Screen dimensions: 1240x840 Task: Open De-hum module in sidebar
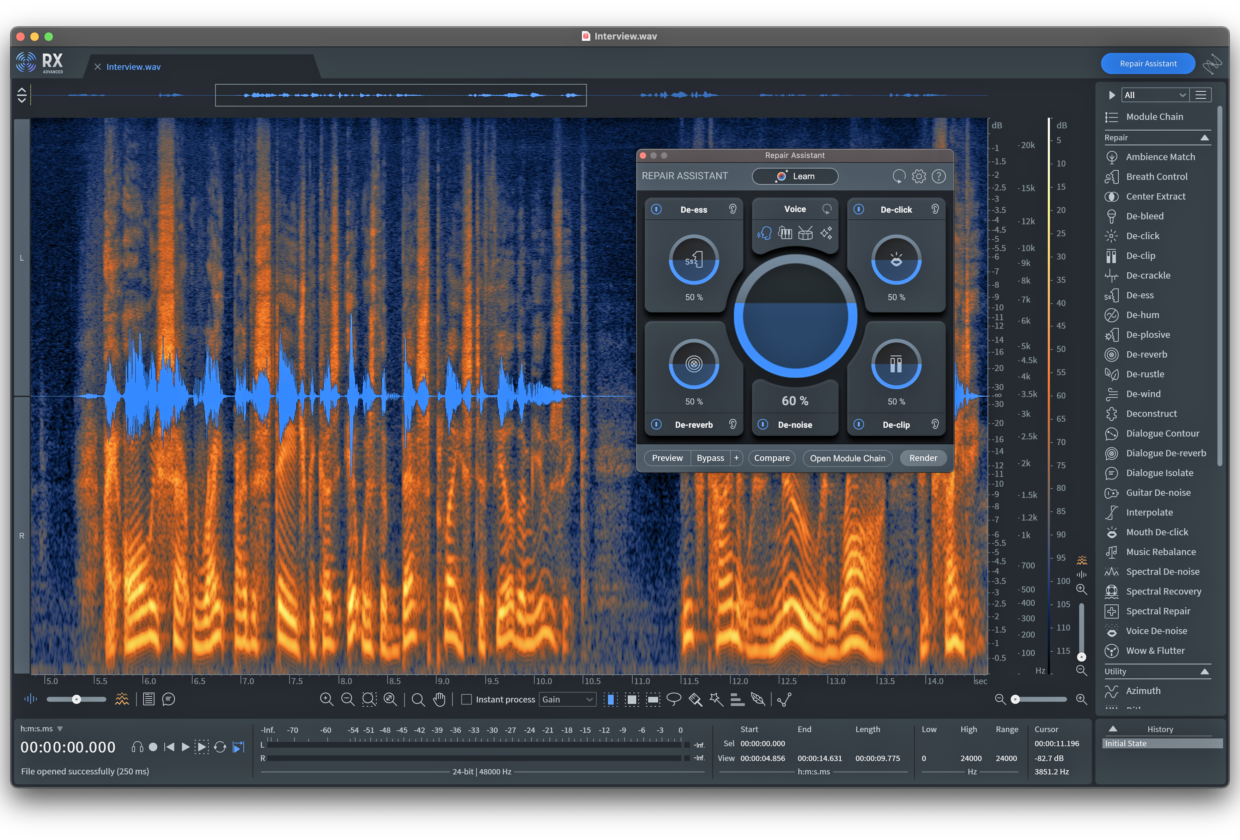point(1143,315)
